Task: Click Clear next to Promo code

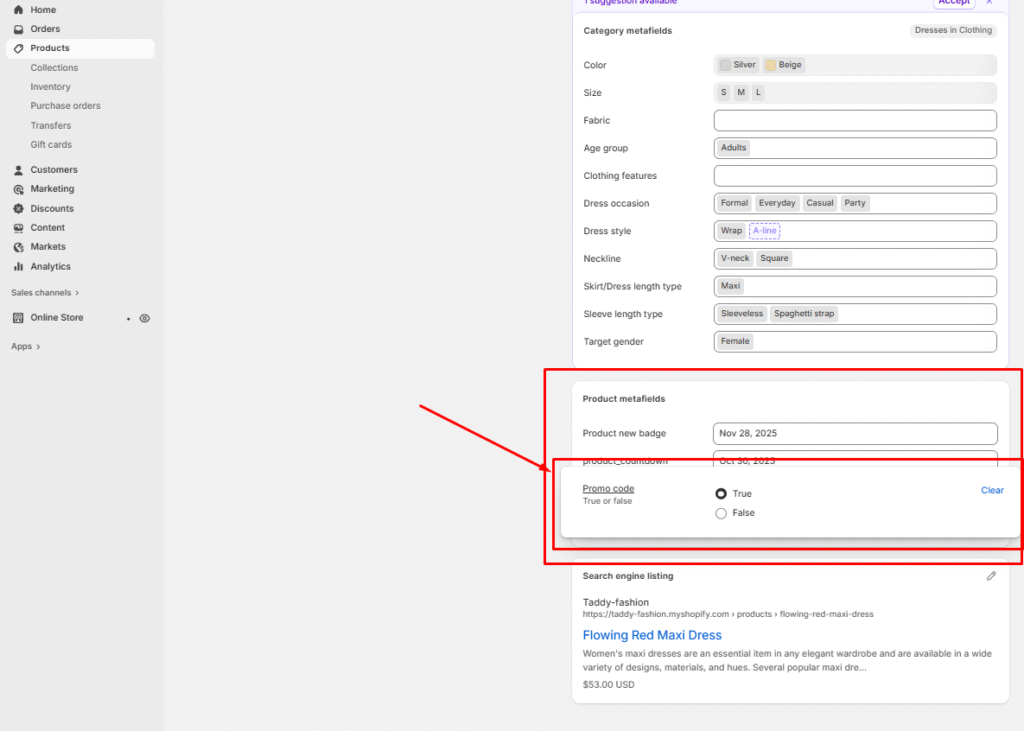Action: (992, 490)
